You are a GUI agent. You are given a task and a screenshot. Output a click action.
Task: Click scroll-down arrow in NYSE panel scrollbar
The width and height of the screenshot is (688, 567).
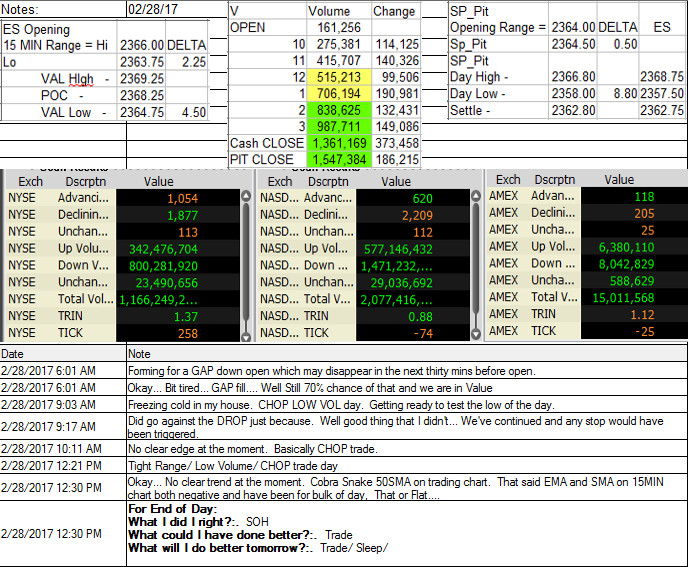246,337
